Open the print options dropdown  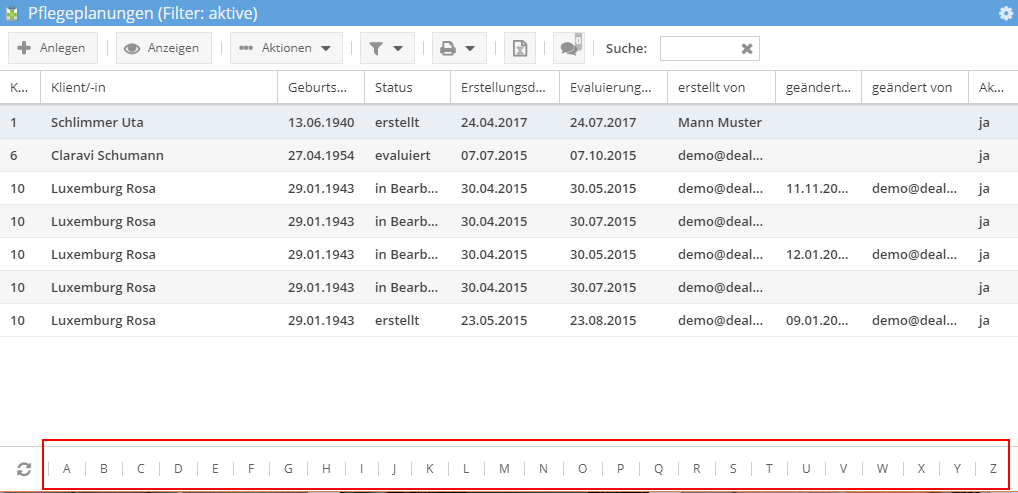coord(459,48)
